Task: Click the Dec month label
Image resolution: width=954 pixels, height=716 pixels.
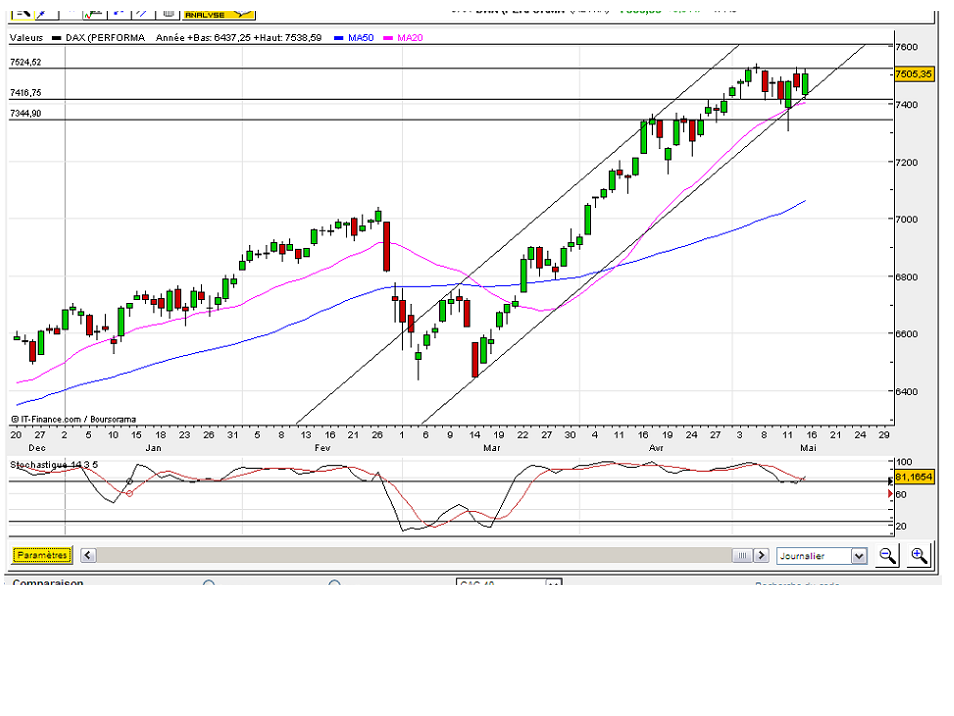Action: tap(37, 448)
